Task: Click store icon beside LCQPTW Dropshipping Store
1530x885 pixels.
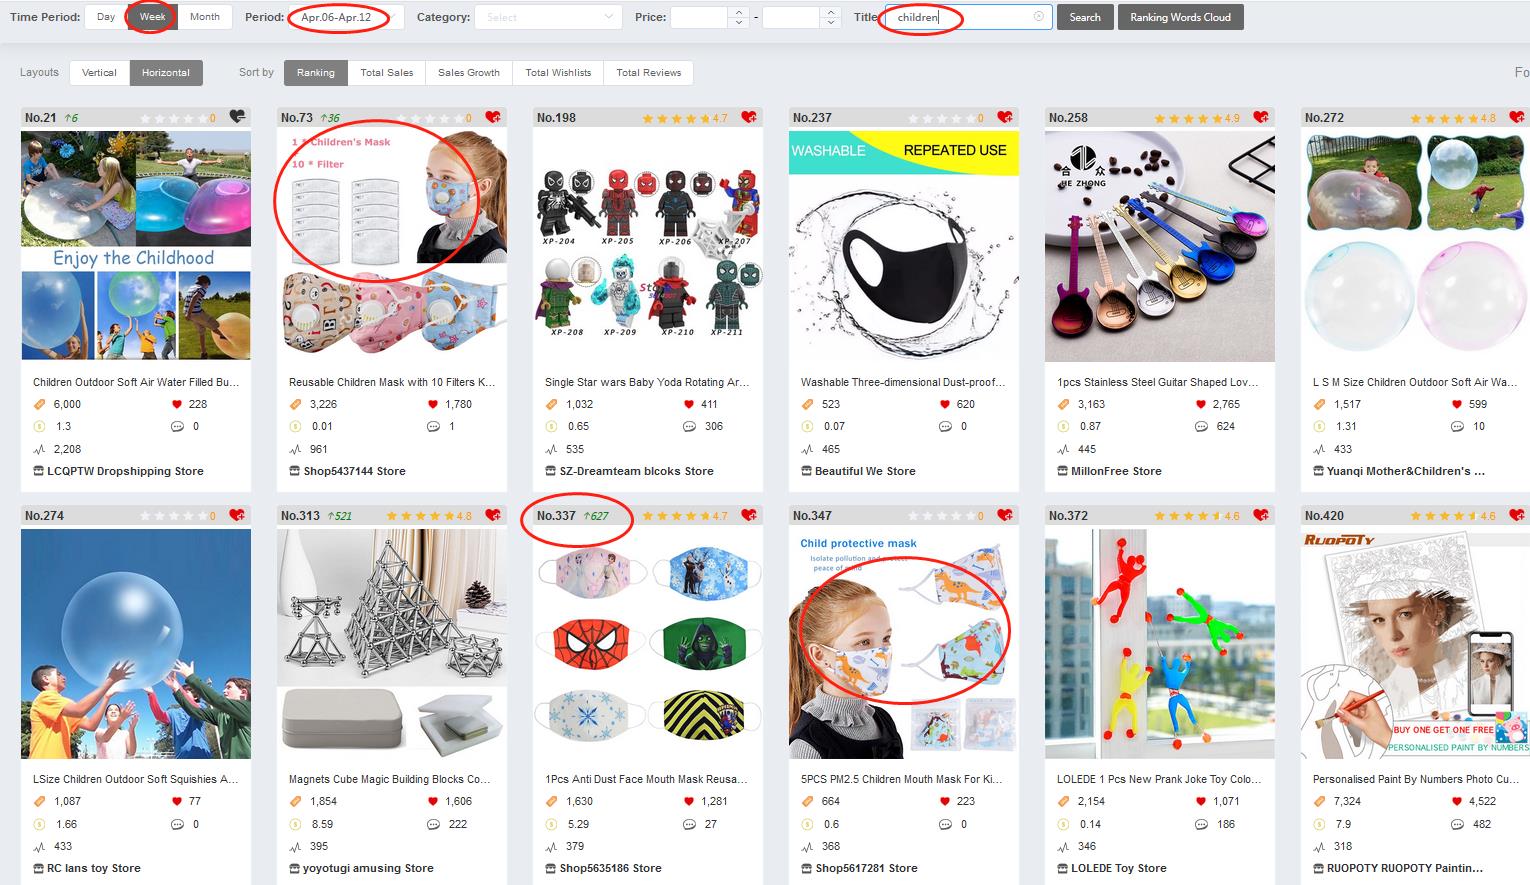Action: pyautogui.click(x=38, y=471)
